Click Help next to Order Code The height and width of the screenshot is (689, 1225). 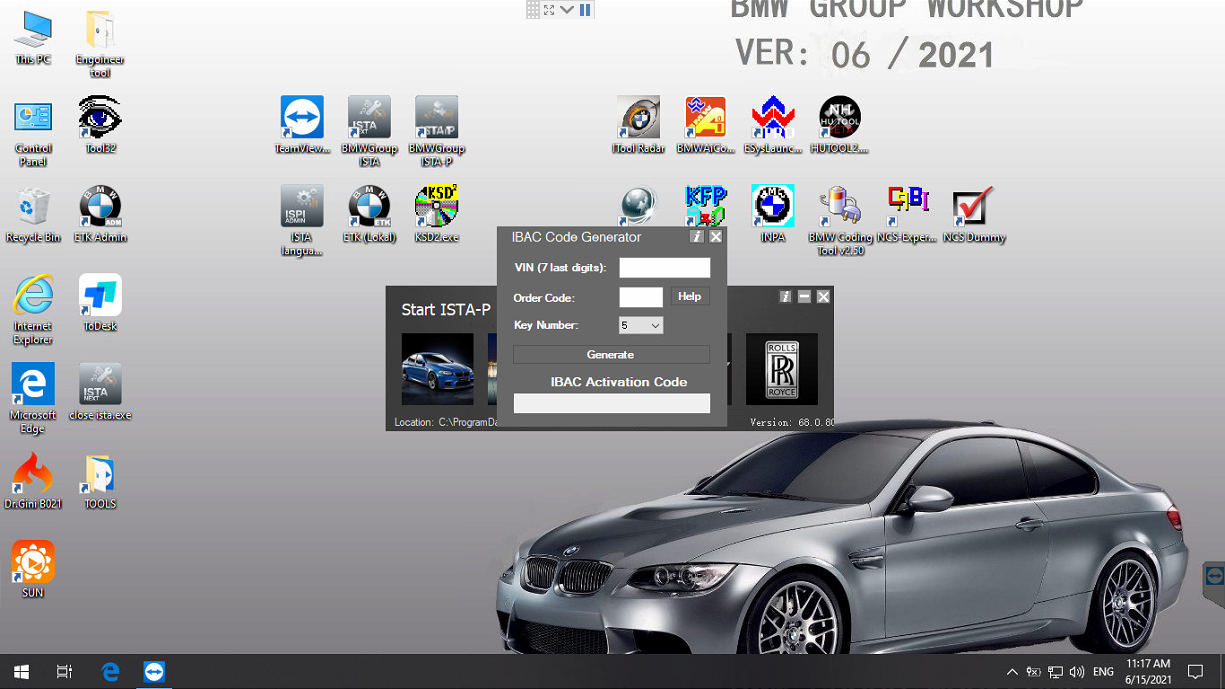[x=689, y=296]
